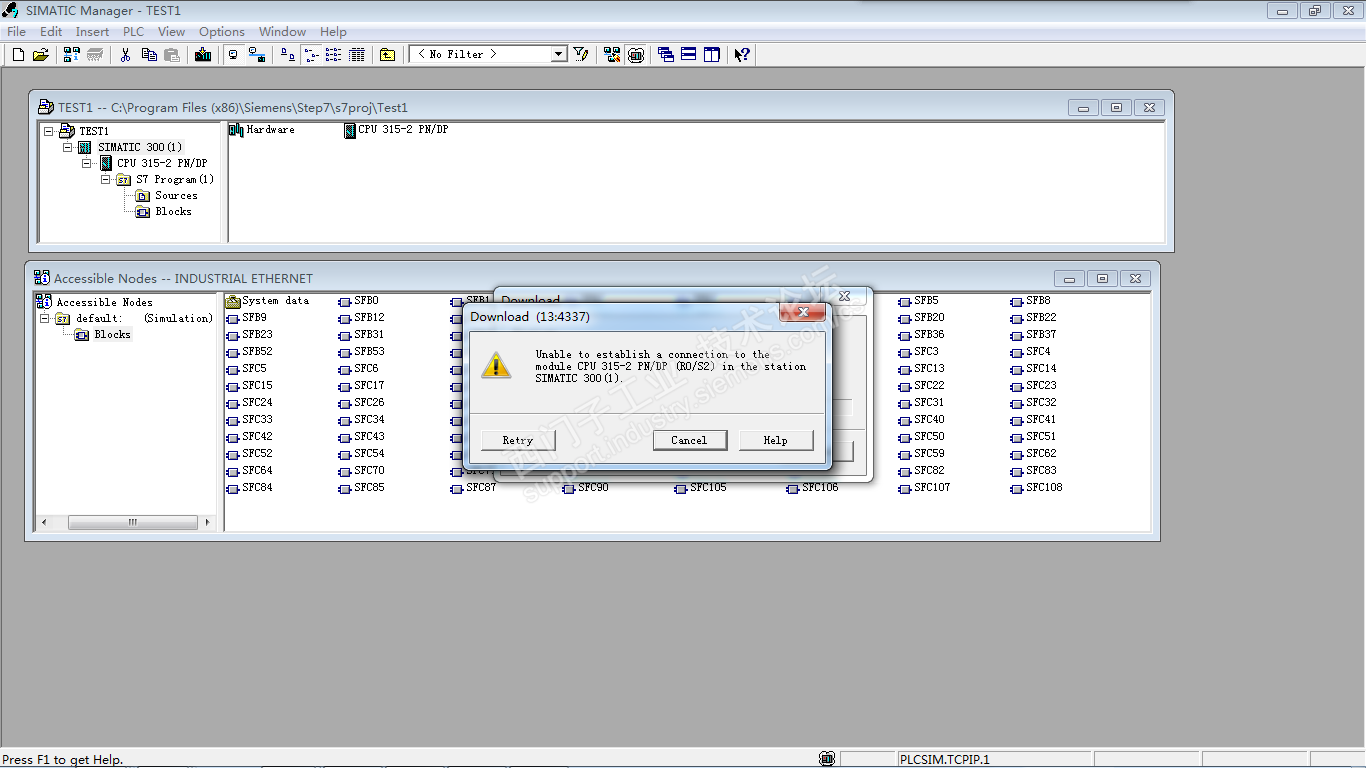
Task: Open the Window menu
Action: (283, 32)
